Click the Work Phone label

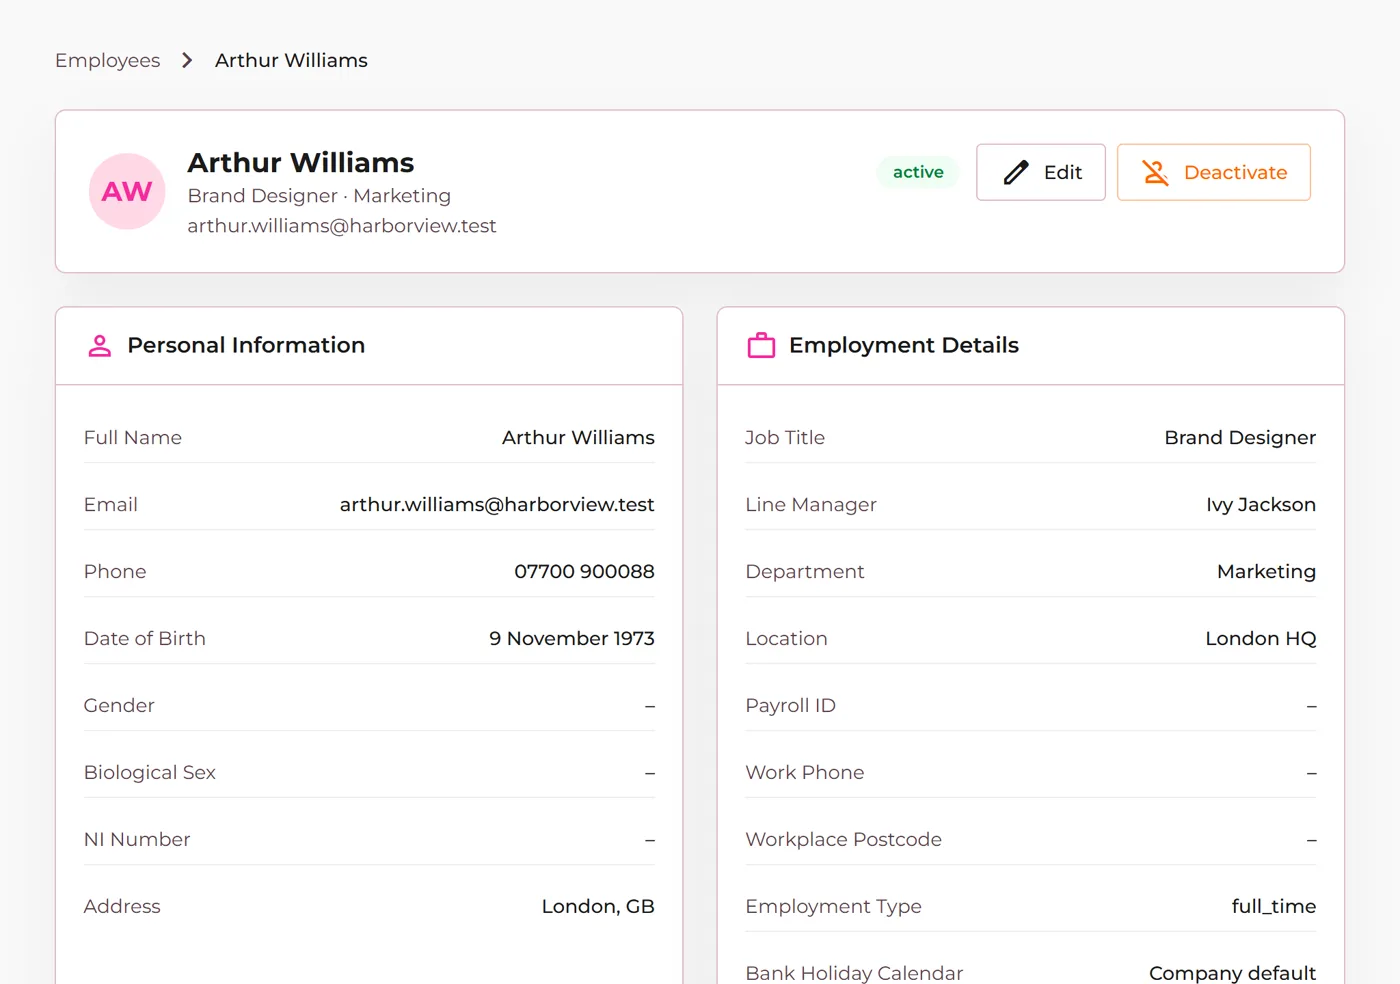805,773
